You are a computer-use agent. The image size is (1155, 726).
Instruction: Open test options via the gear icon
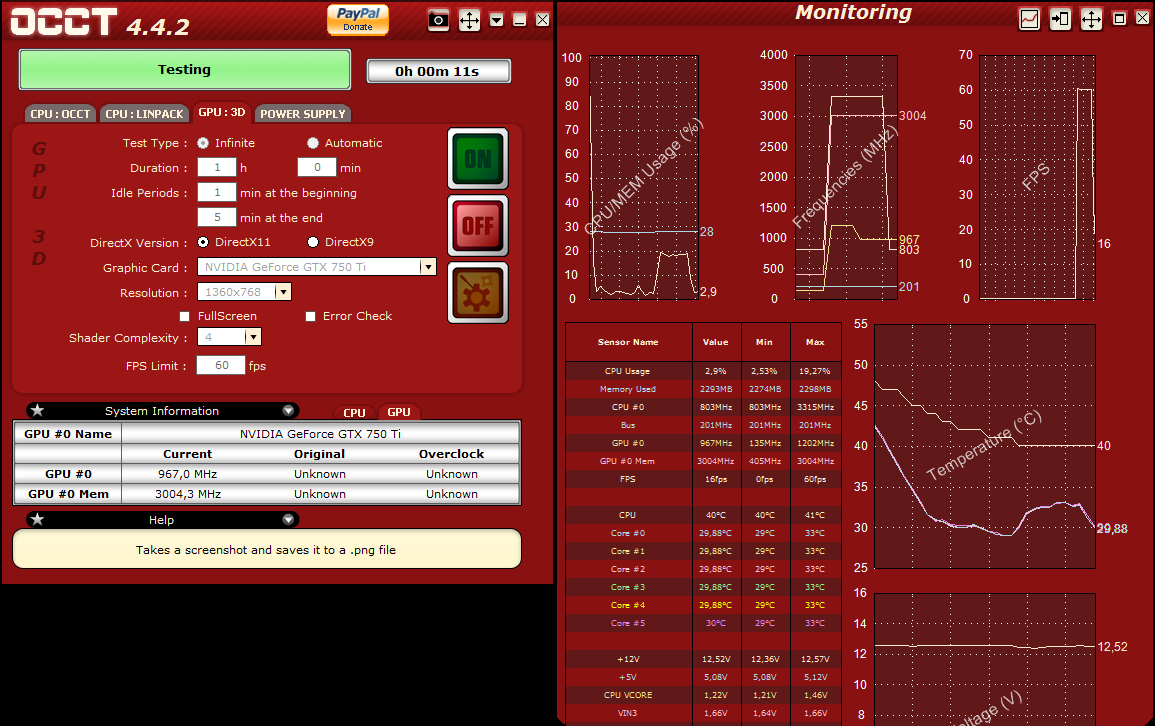click(x=478, y=292)
